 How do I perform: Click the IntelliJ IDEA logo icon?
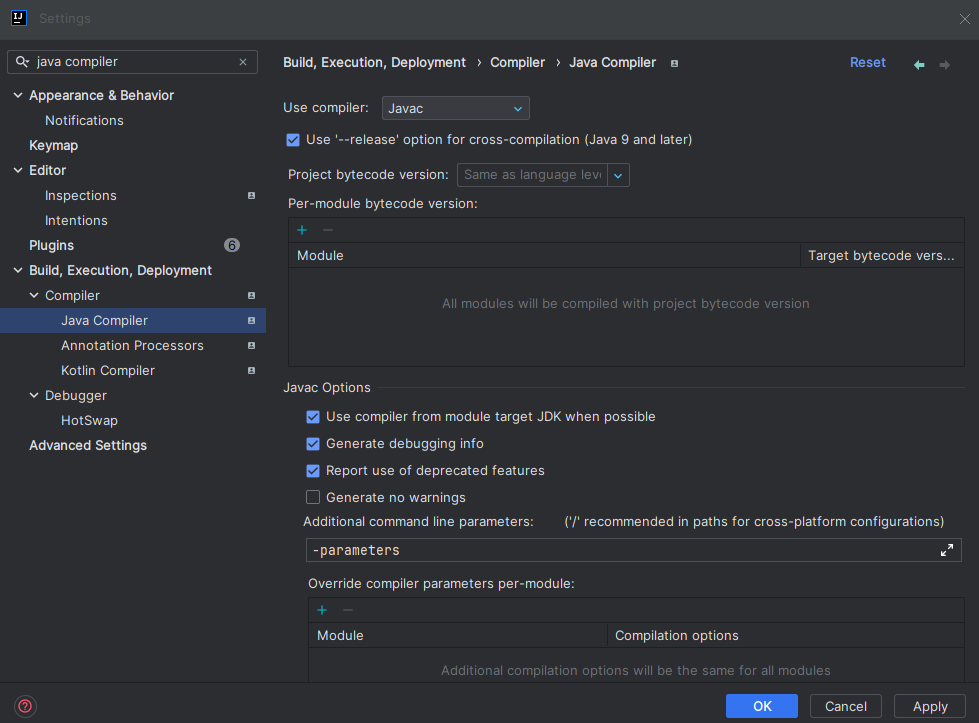click(19, 18)
